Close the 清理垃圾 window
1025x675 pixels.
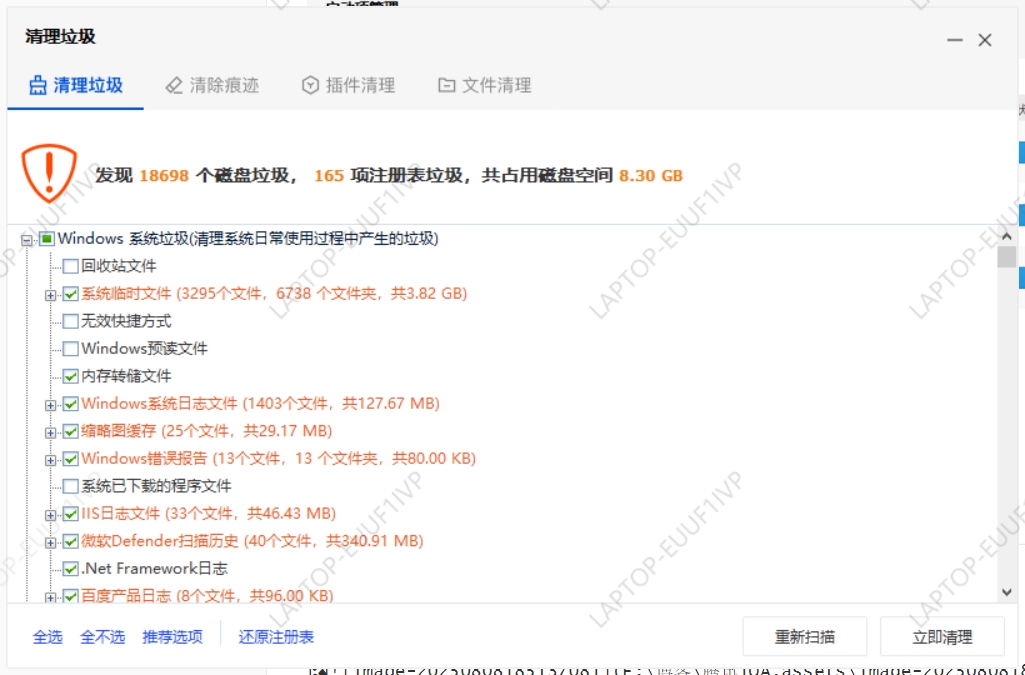pyautogui.click(x=985, y=41)
